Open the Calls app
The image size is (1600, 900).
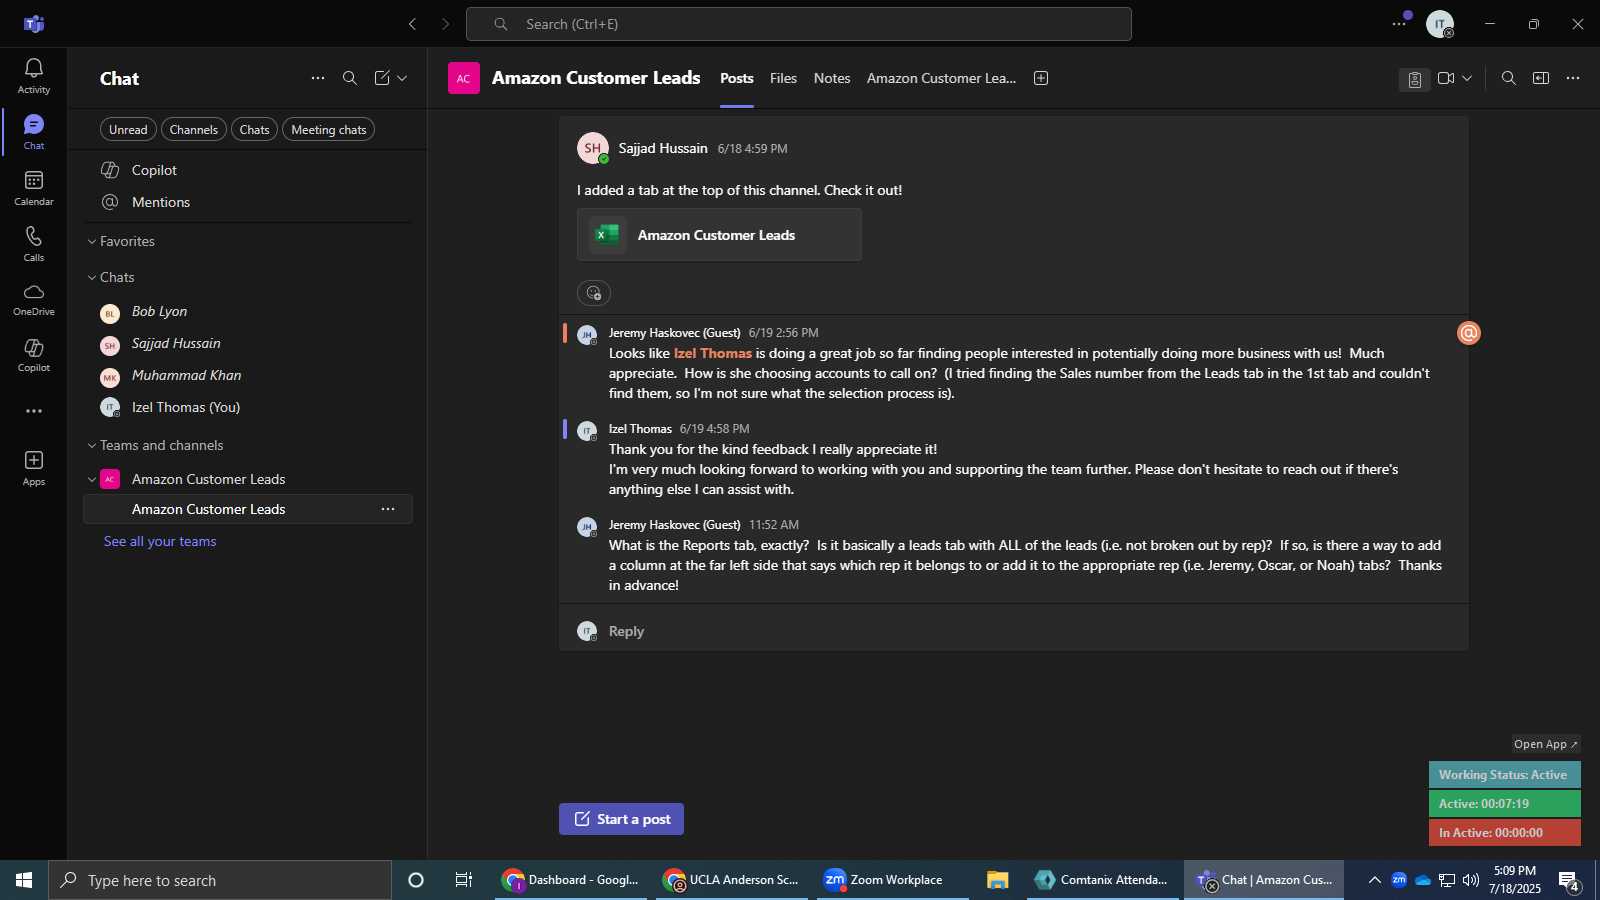pos(33,244)
